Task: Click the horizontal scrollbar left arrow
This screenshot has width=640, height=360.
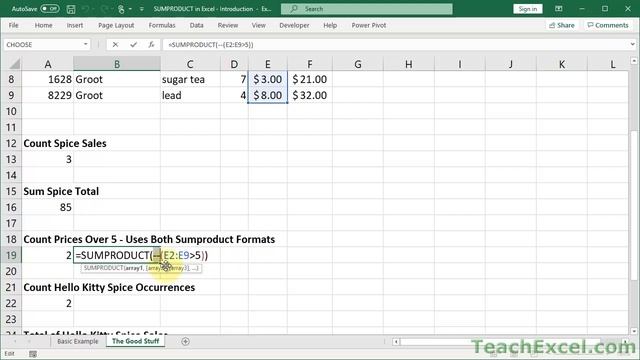Action: [396, 342]
